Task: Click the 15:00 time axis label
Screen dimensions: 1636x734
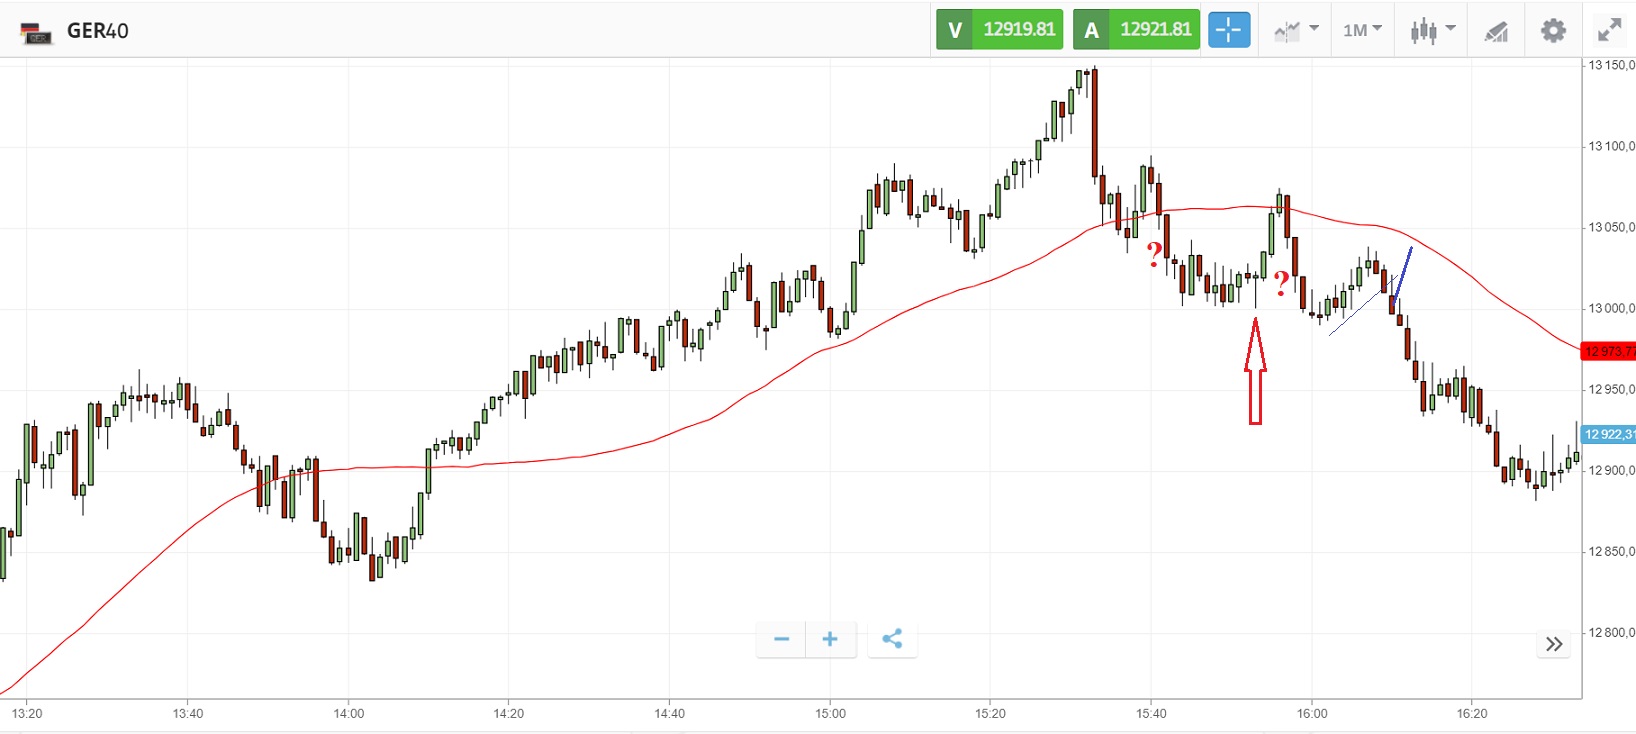Action: click(830, 713)
